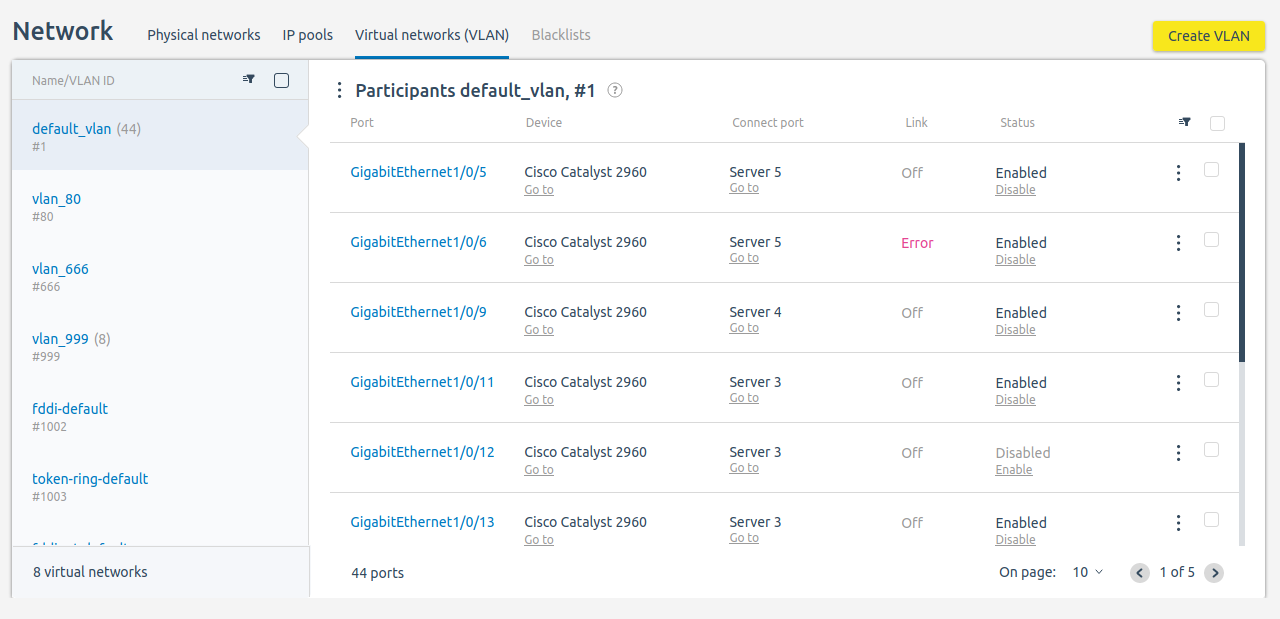
Task: Open the GigabitEthernet1/0/11 port link
Action: pos(422,382)
